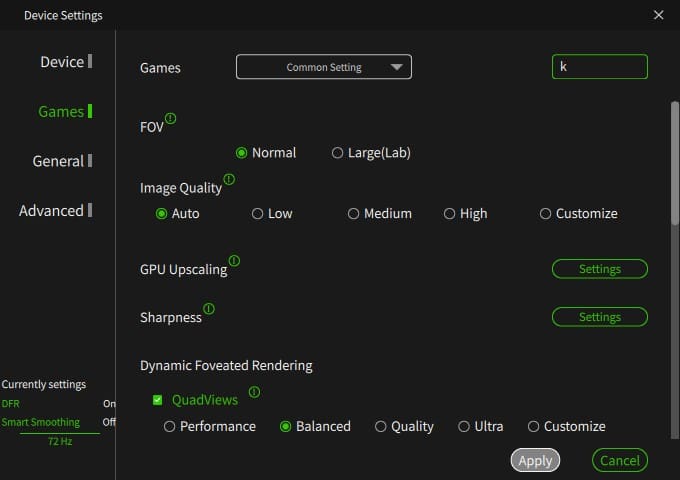
Task: Close the Device Settings window
Action: (x=658, y=15)
